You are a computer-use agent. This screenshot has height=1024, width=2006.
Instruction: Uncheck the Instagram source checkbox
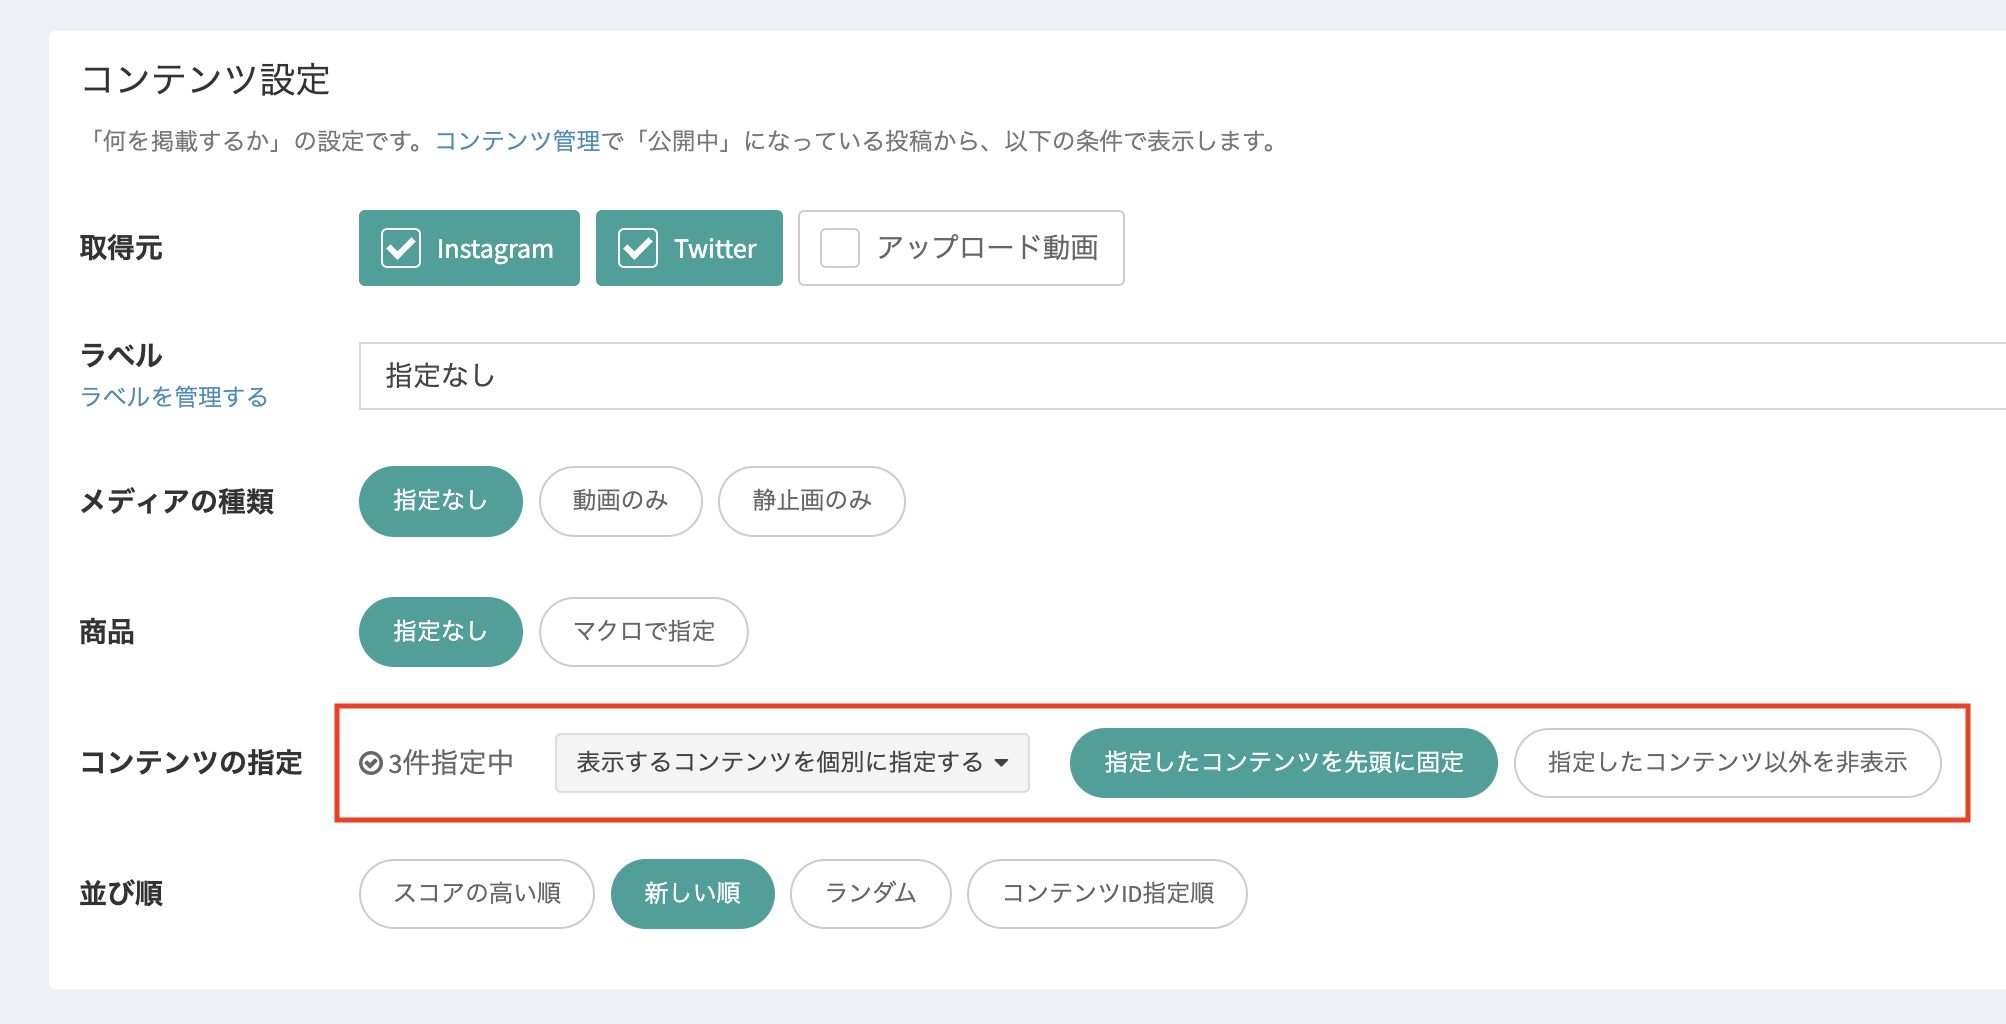(x=401, y=248)
